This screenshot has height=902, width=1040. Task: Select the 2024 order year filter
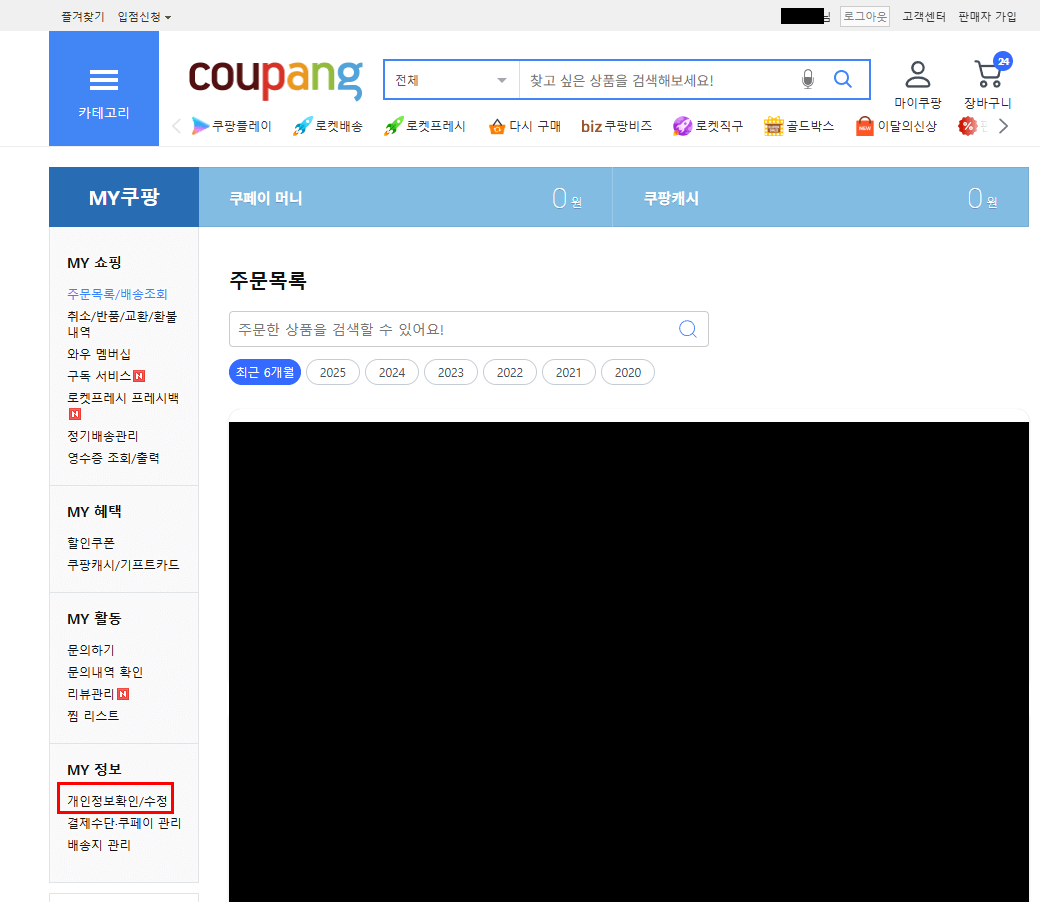coord(391,371)
